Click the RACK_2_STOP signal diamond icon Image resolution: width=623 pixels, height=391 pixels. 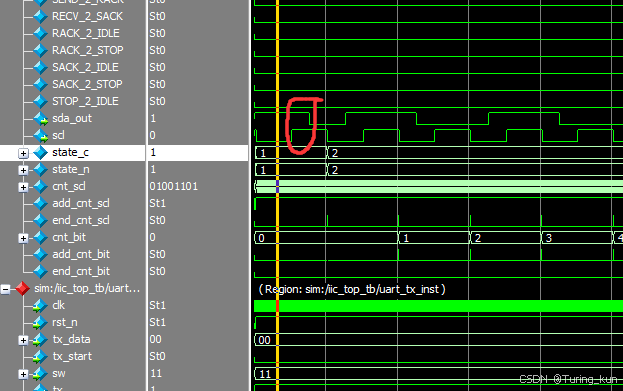tap(40, 50)
